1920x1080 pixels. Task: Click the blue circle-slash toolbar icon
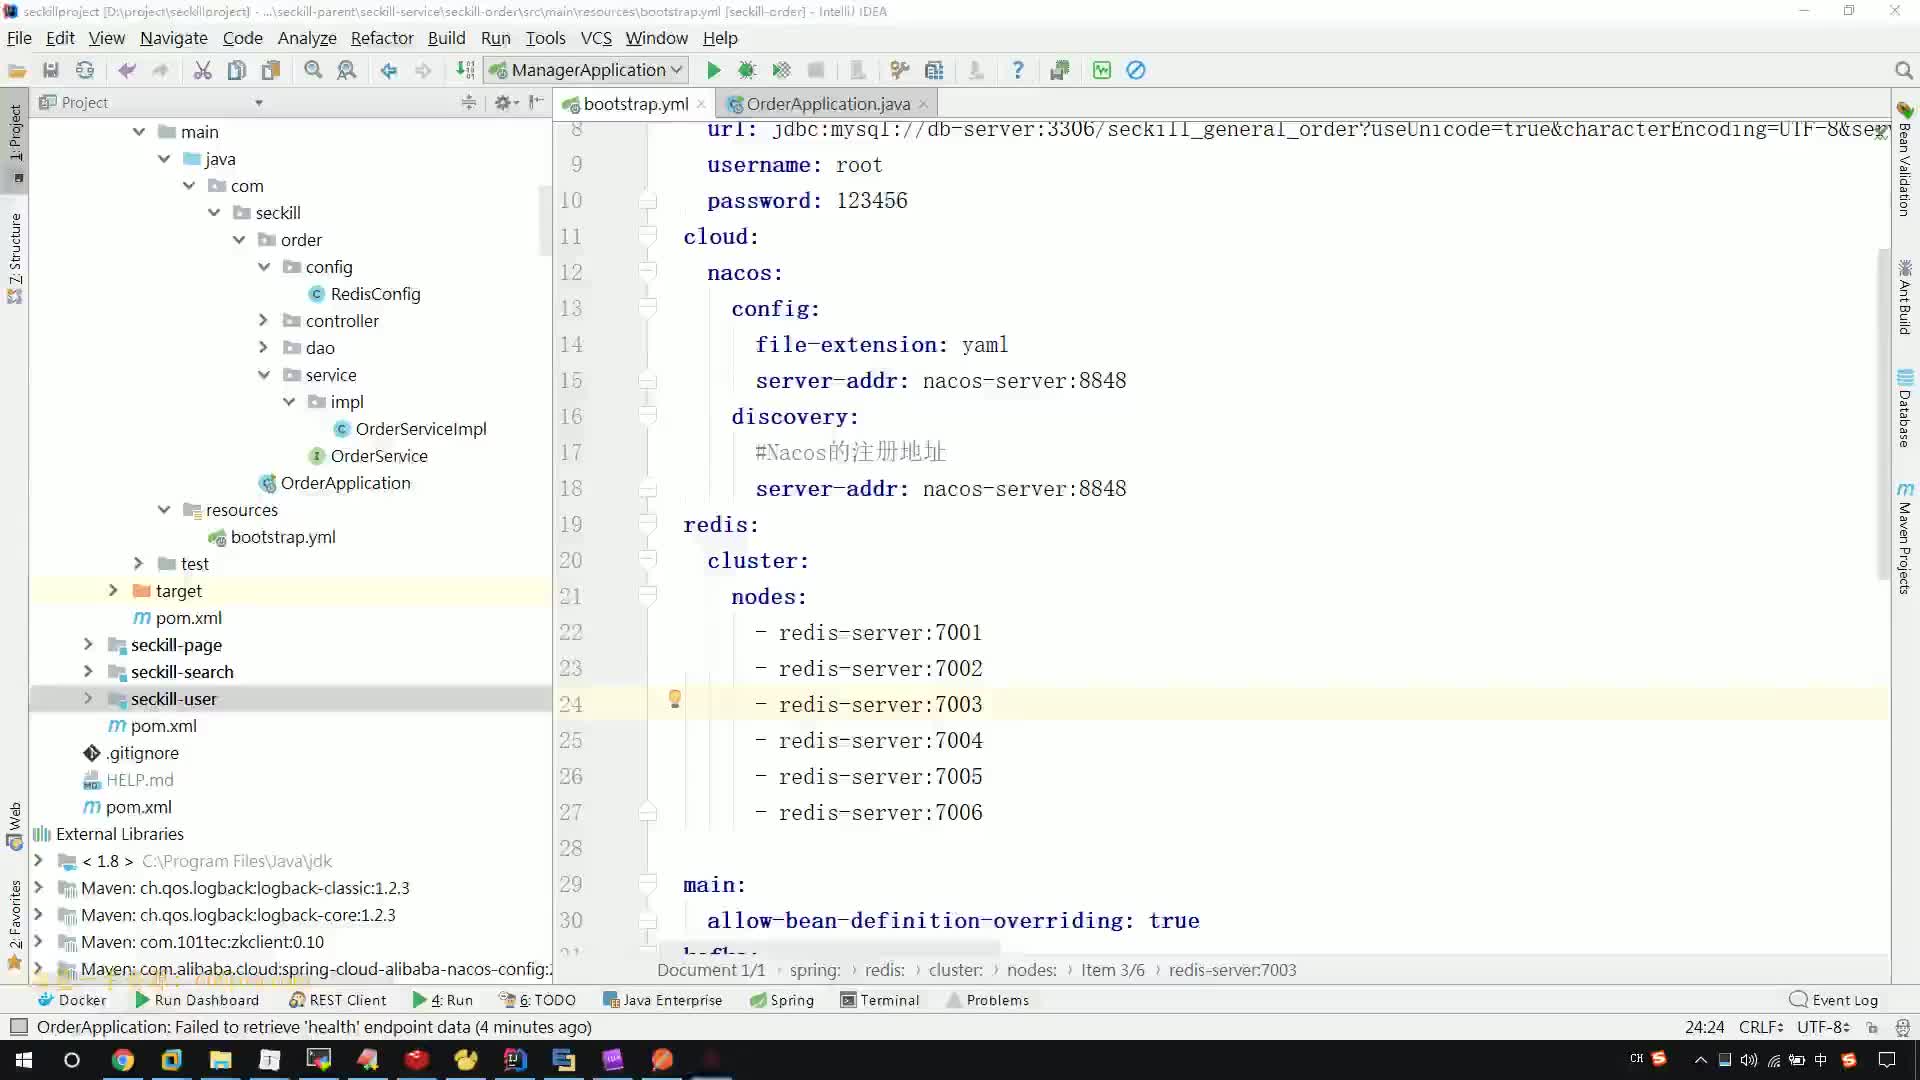(x=1136, y=70)
